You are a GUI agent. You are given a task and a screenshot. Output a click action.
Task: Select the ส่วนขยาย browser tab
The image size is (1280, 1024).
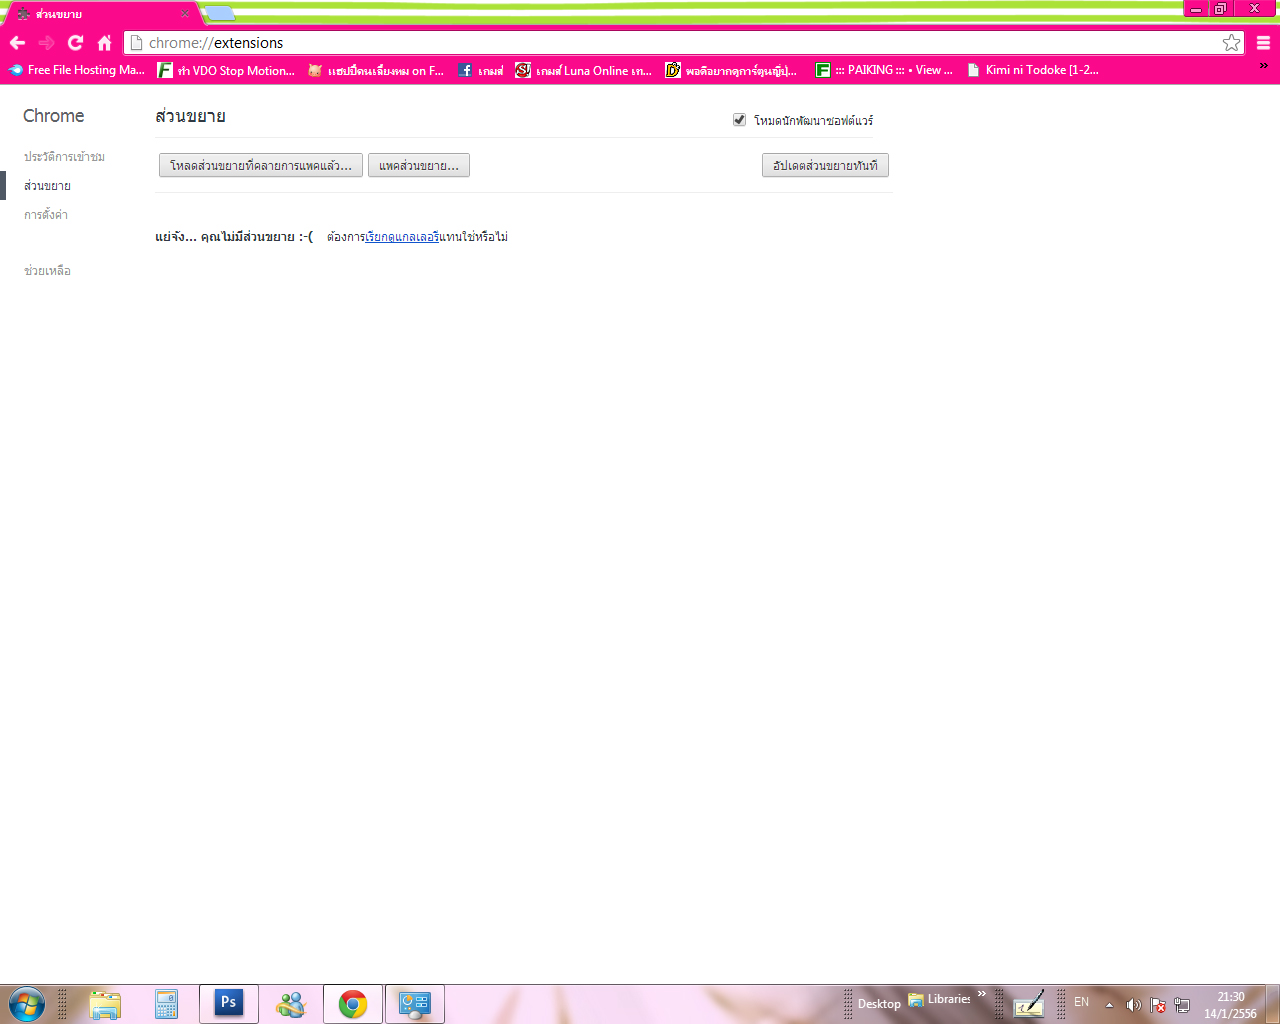pos(100,14)
